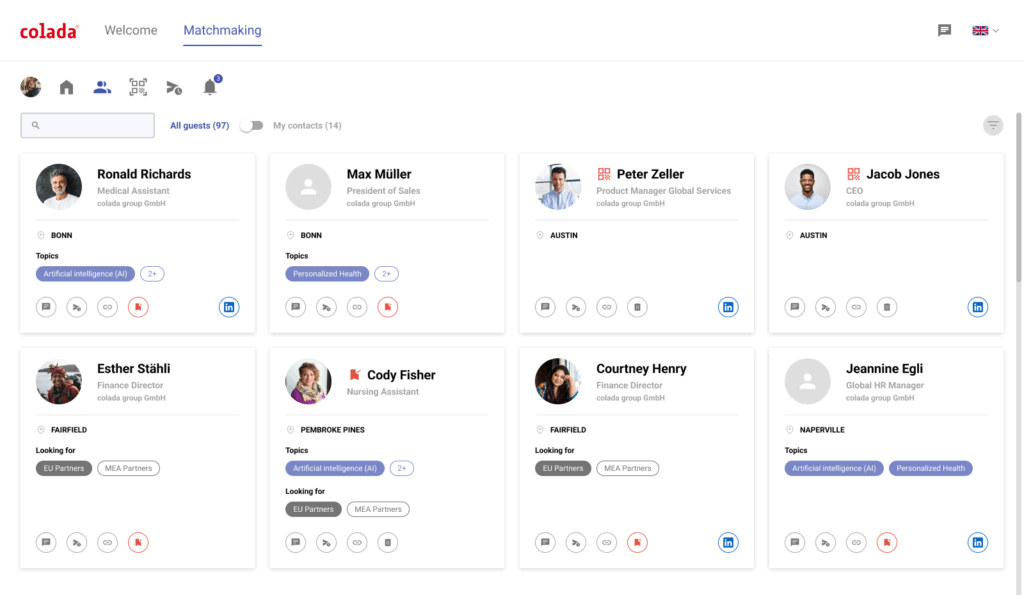Click the All guests (97) label
The width and height of the screenshot is (1024, 595).
199,125
